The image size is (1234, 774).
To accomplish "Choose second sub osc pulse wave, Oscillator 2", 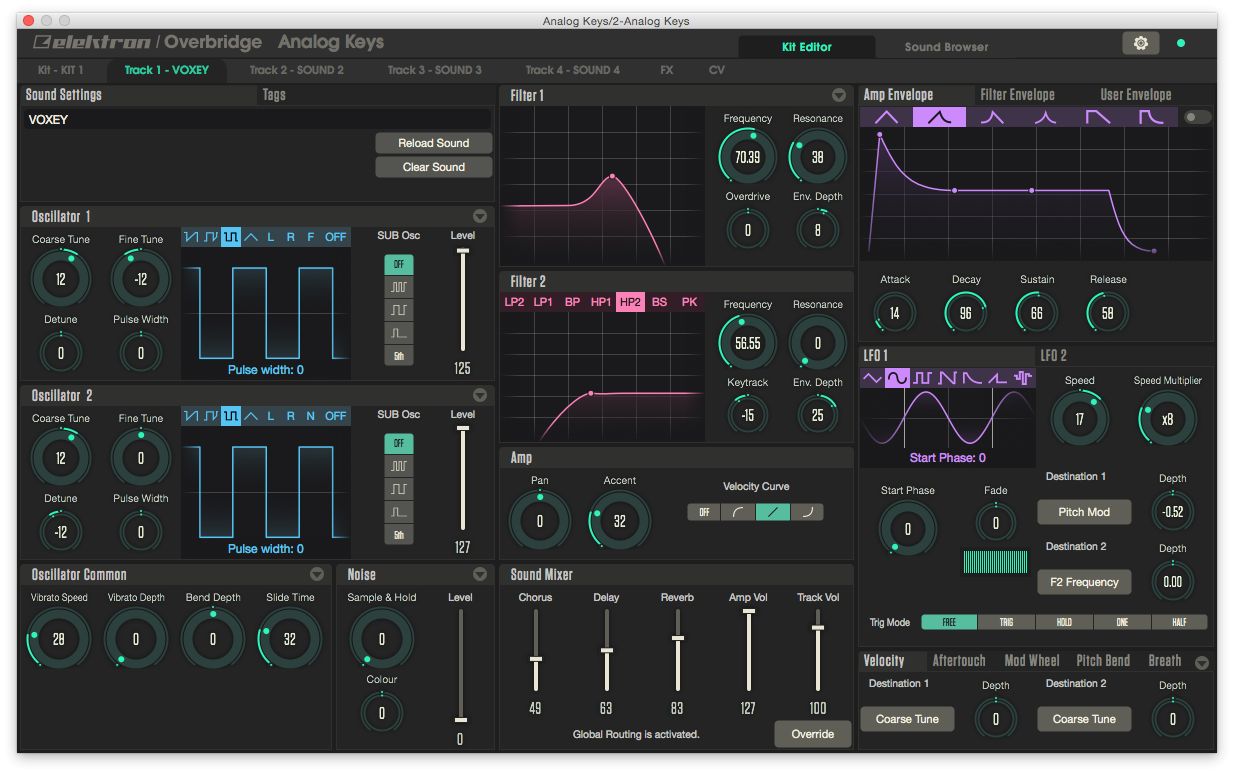I will point(398,489).
